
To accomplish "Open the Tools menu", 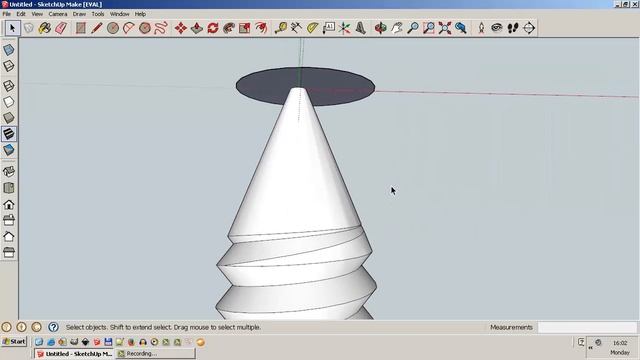I will (98, 14).
